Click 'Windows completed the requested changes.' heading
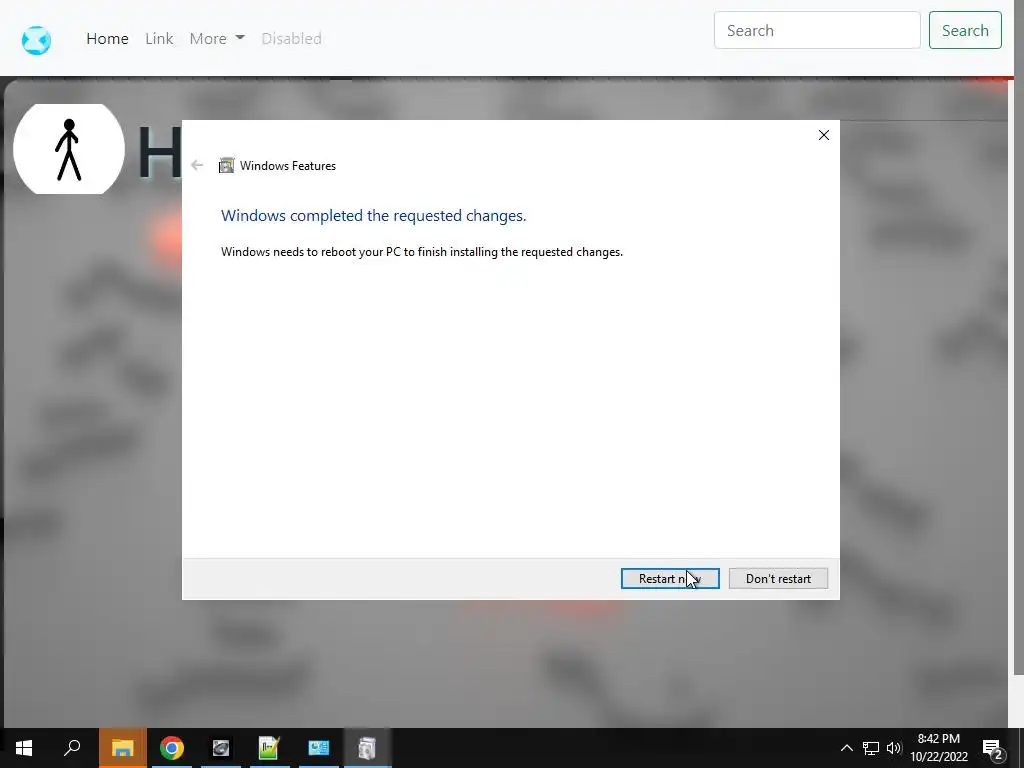 pos(374,216)
